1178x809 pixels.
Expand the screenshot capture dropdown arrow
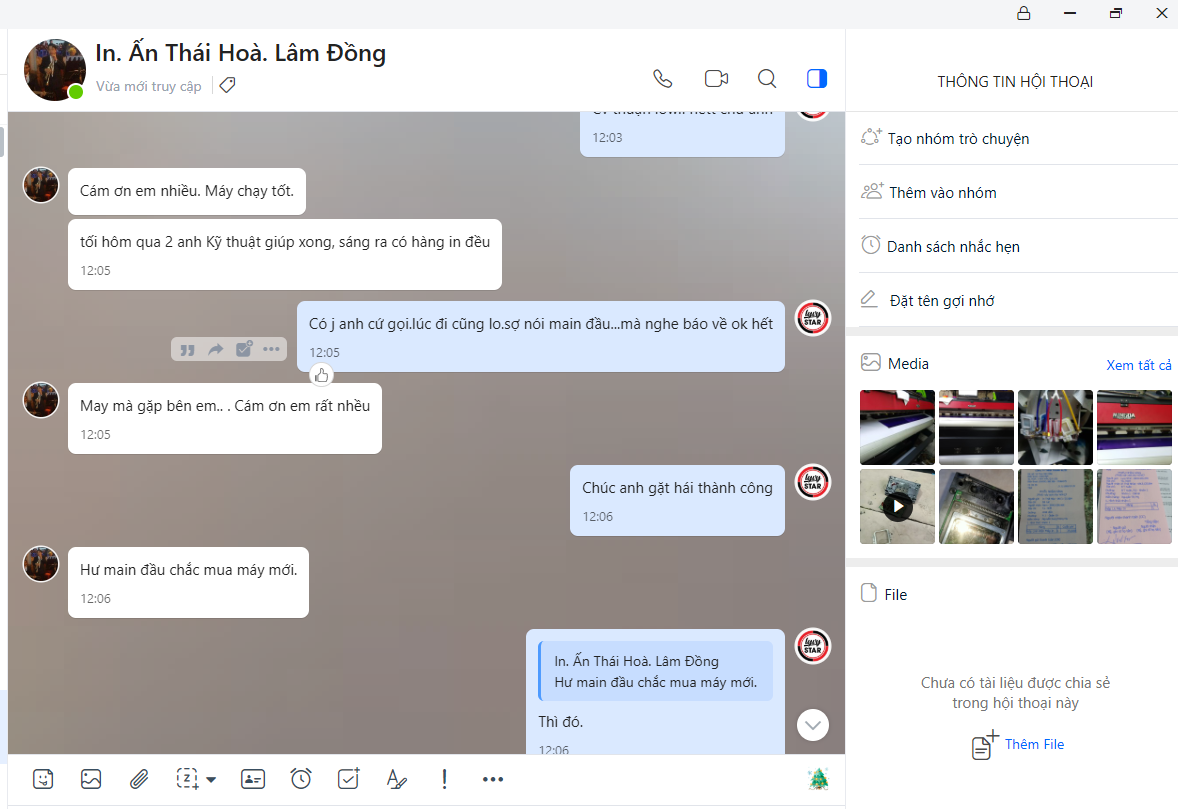tap(211, 780)
